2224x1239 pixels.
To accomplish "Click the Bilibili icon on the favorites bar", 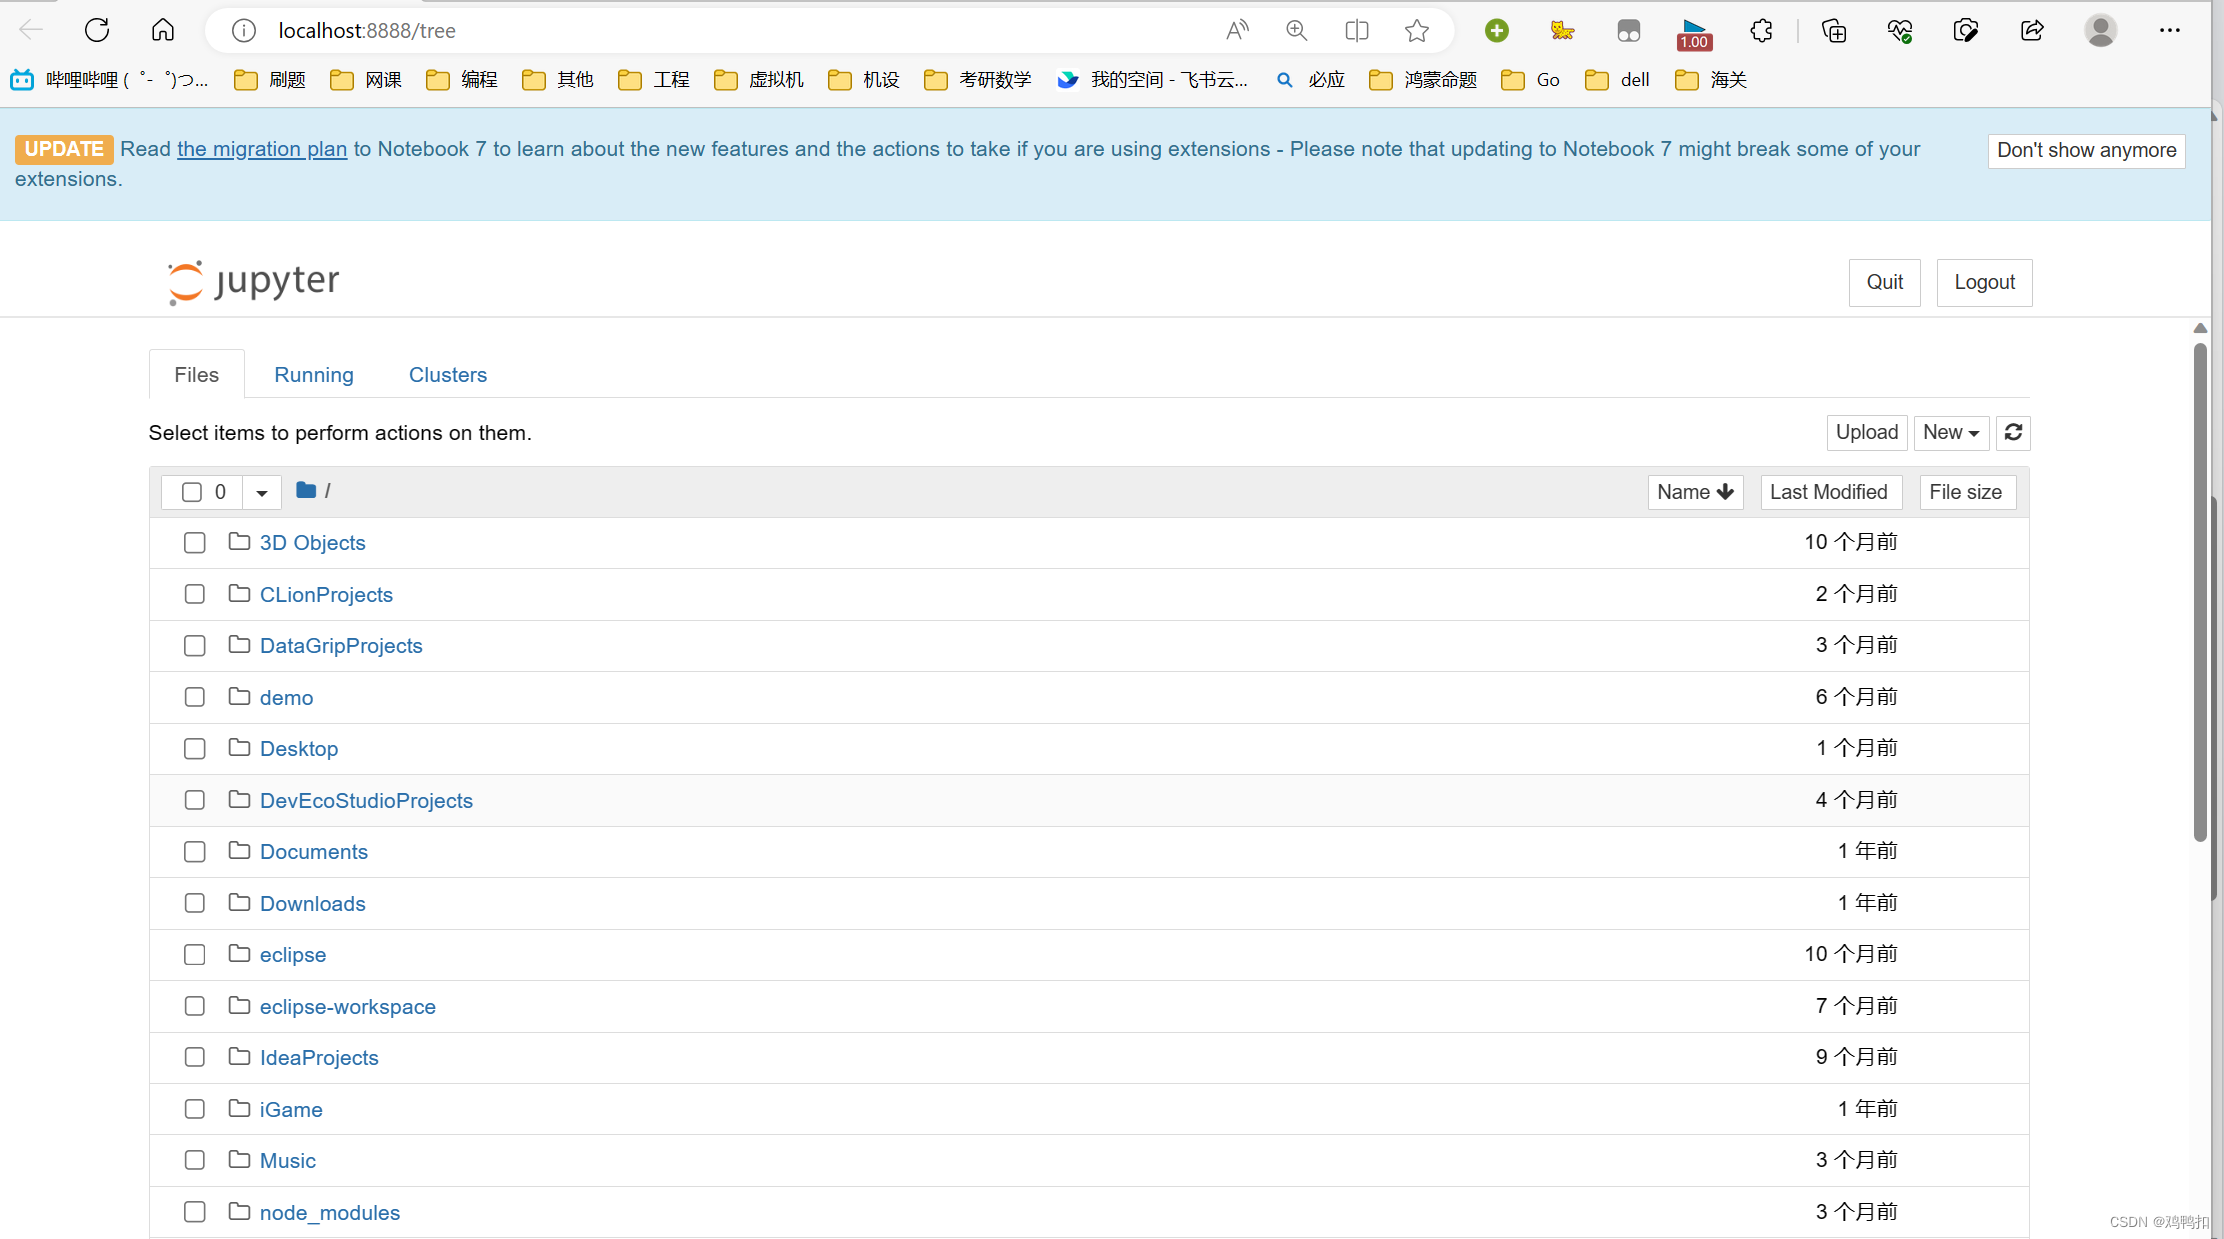I will click(22, 79).
